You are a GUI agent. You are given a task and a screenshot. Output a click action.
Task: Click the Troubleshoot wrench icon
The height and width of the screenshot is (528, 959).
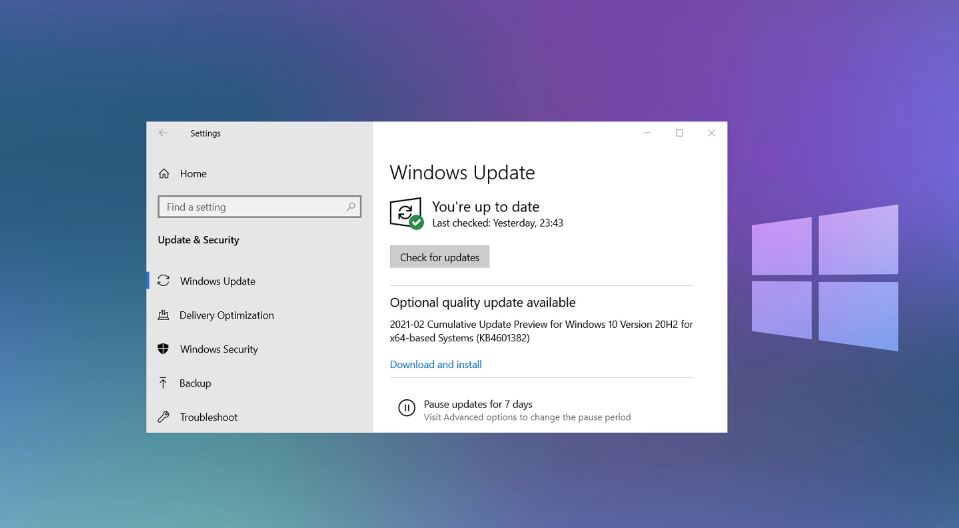point(163,417)
